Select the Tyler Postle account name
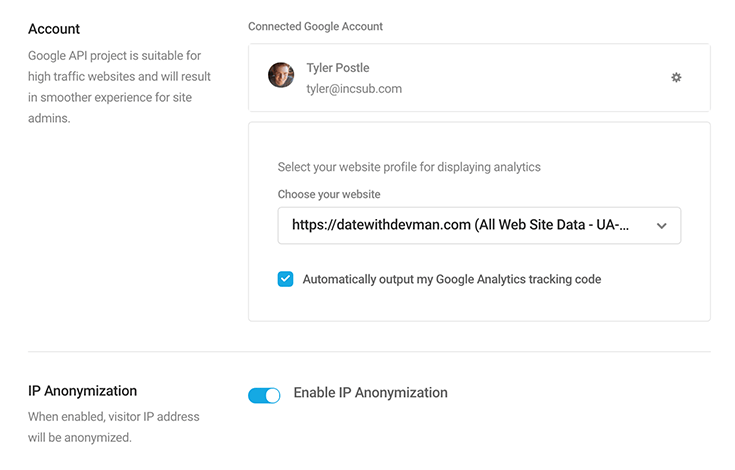This screenshot has height=470, width=735. click(x=338, y=68)
